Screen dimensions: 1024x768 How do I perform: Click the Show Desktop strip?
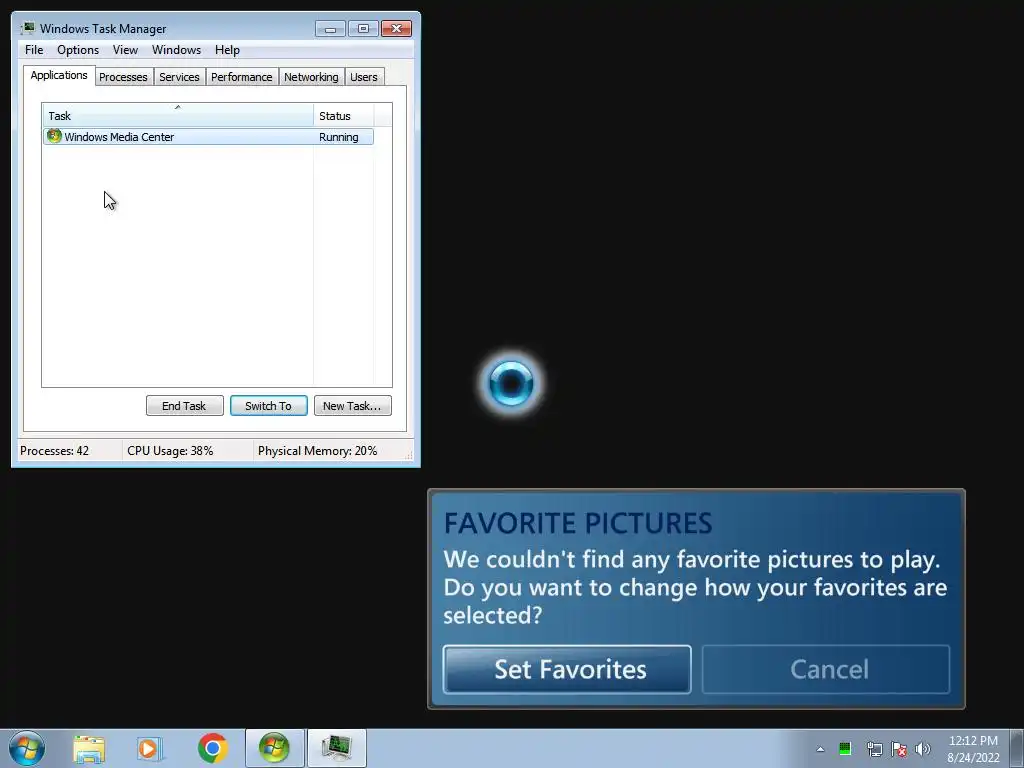[x=1017, y=748]
